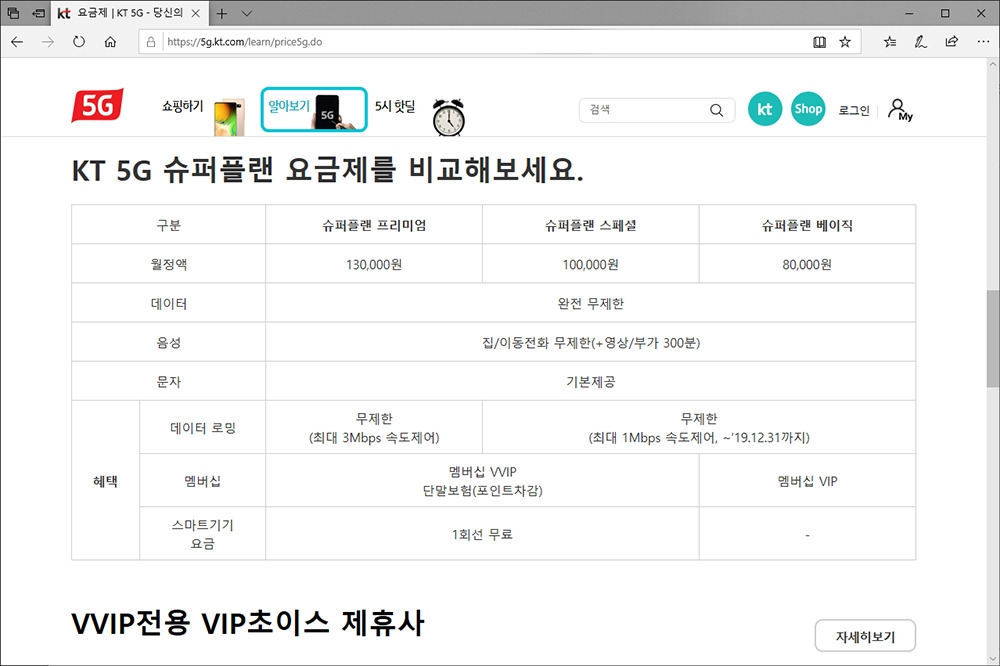Click the 1회선 무료 cell
The width and height of the screenshot is (1000, 666).
click(482, 534)
